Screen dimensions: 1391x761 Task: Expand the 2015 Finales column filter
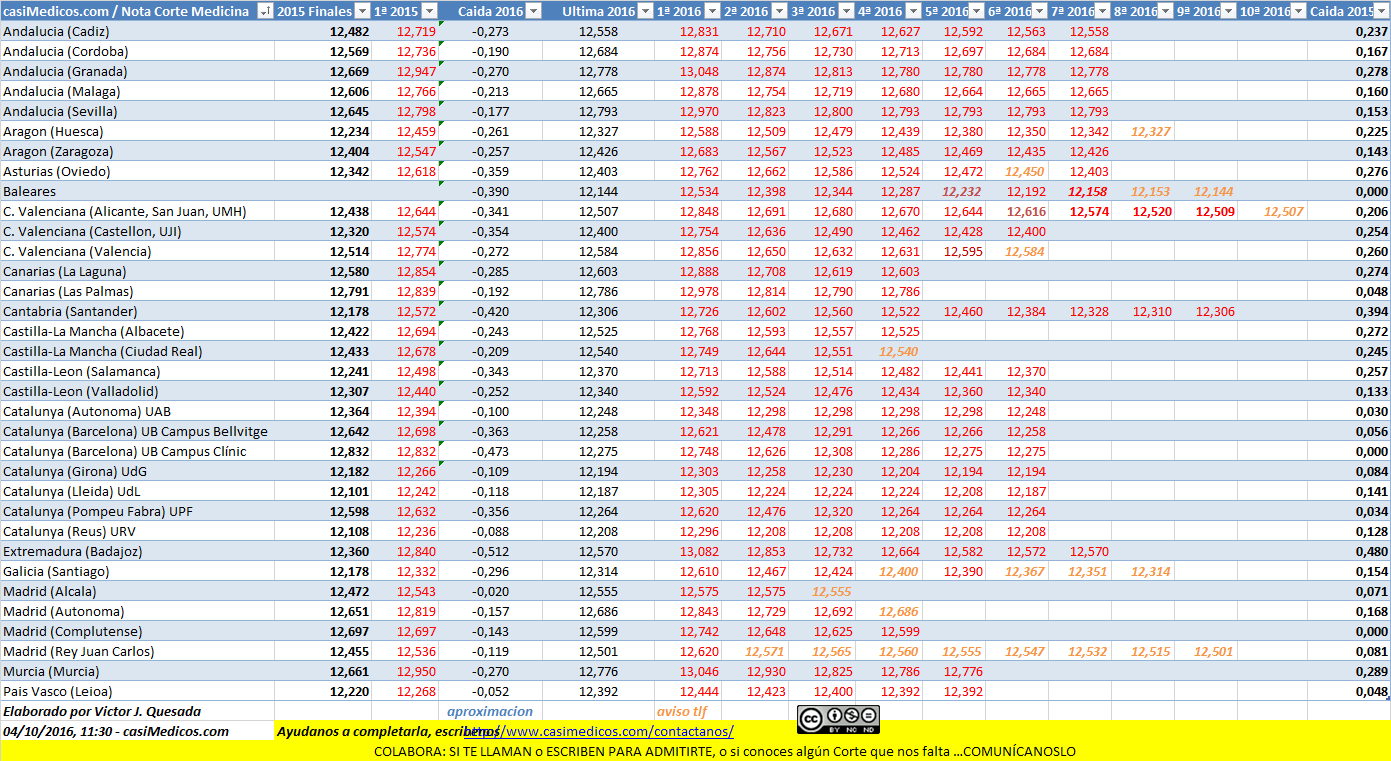[x=362, y=11]
